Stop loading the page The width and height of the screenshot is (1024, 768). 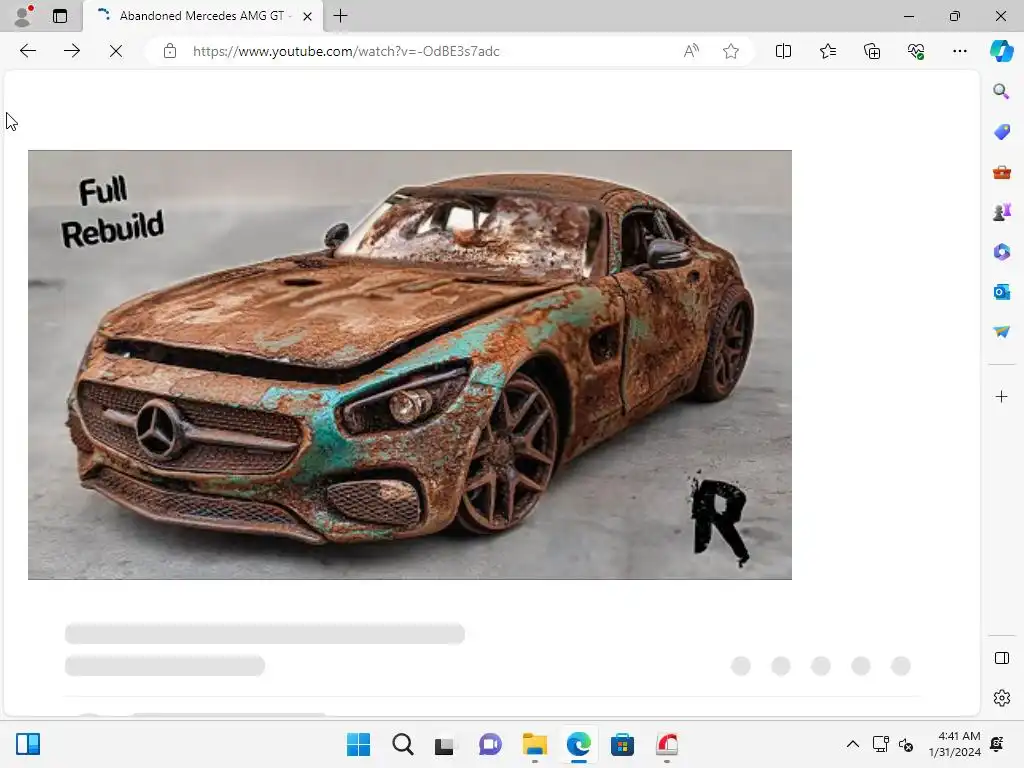coord(116,51)
